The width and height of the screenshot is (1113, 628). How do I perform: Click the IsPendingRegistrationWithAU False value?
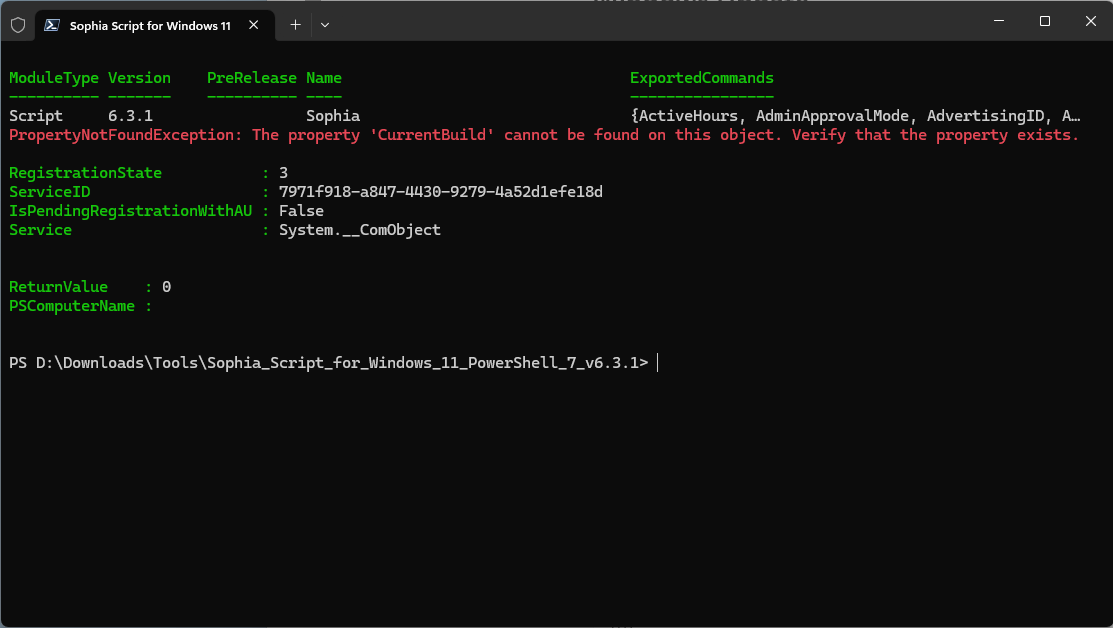pyautogui.click(x=302, y=210)
